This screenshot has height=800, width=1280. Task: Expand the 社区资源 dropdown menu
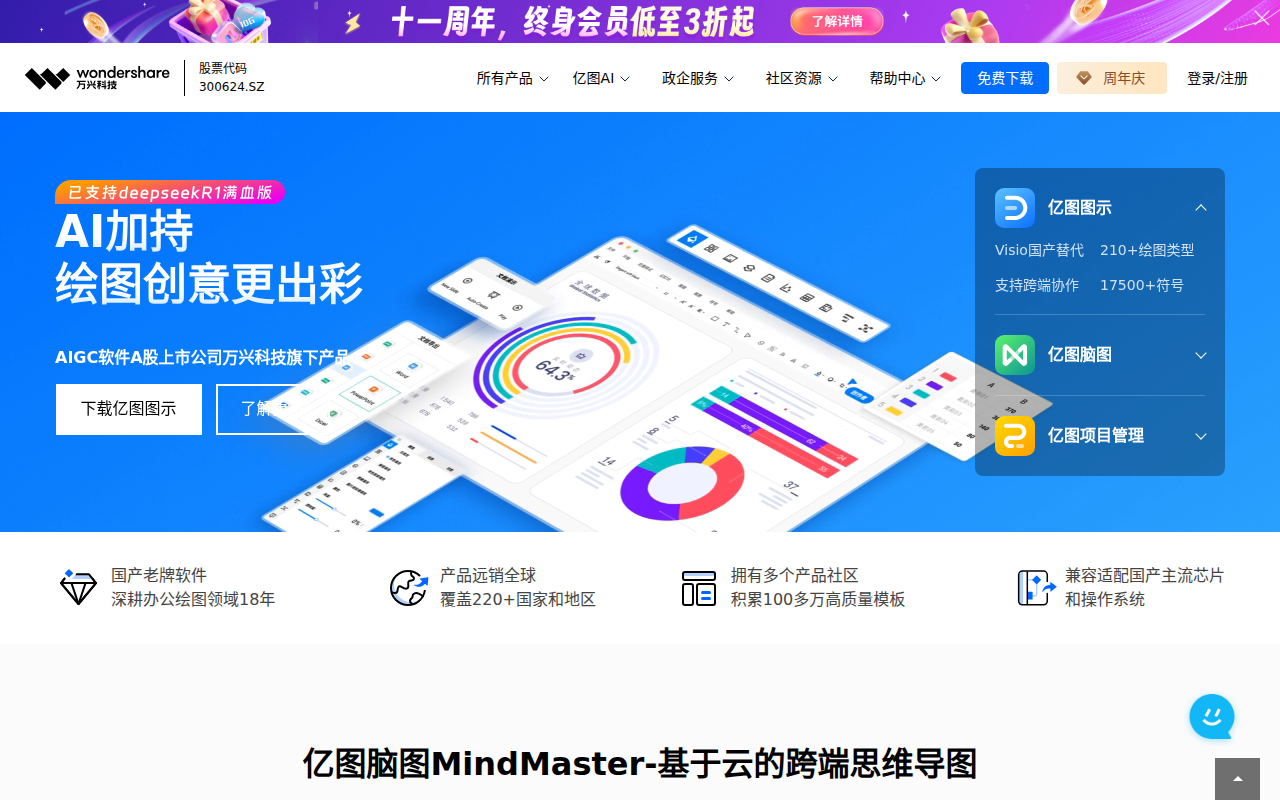[802, 78]
